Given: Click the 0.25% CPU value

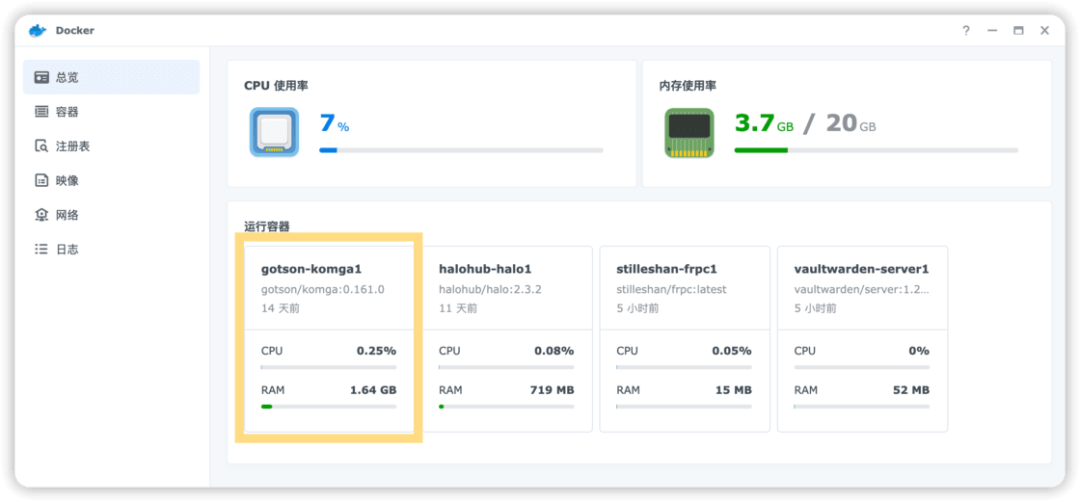Looking at the screenshot, I should coord(376,351).
